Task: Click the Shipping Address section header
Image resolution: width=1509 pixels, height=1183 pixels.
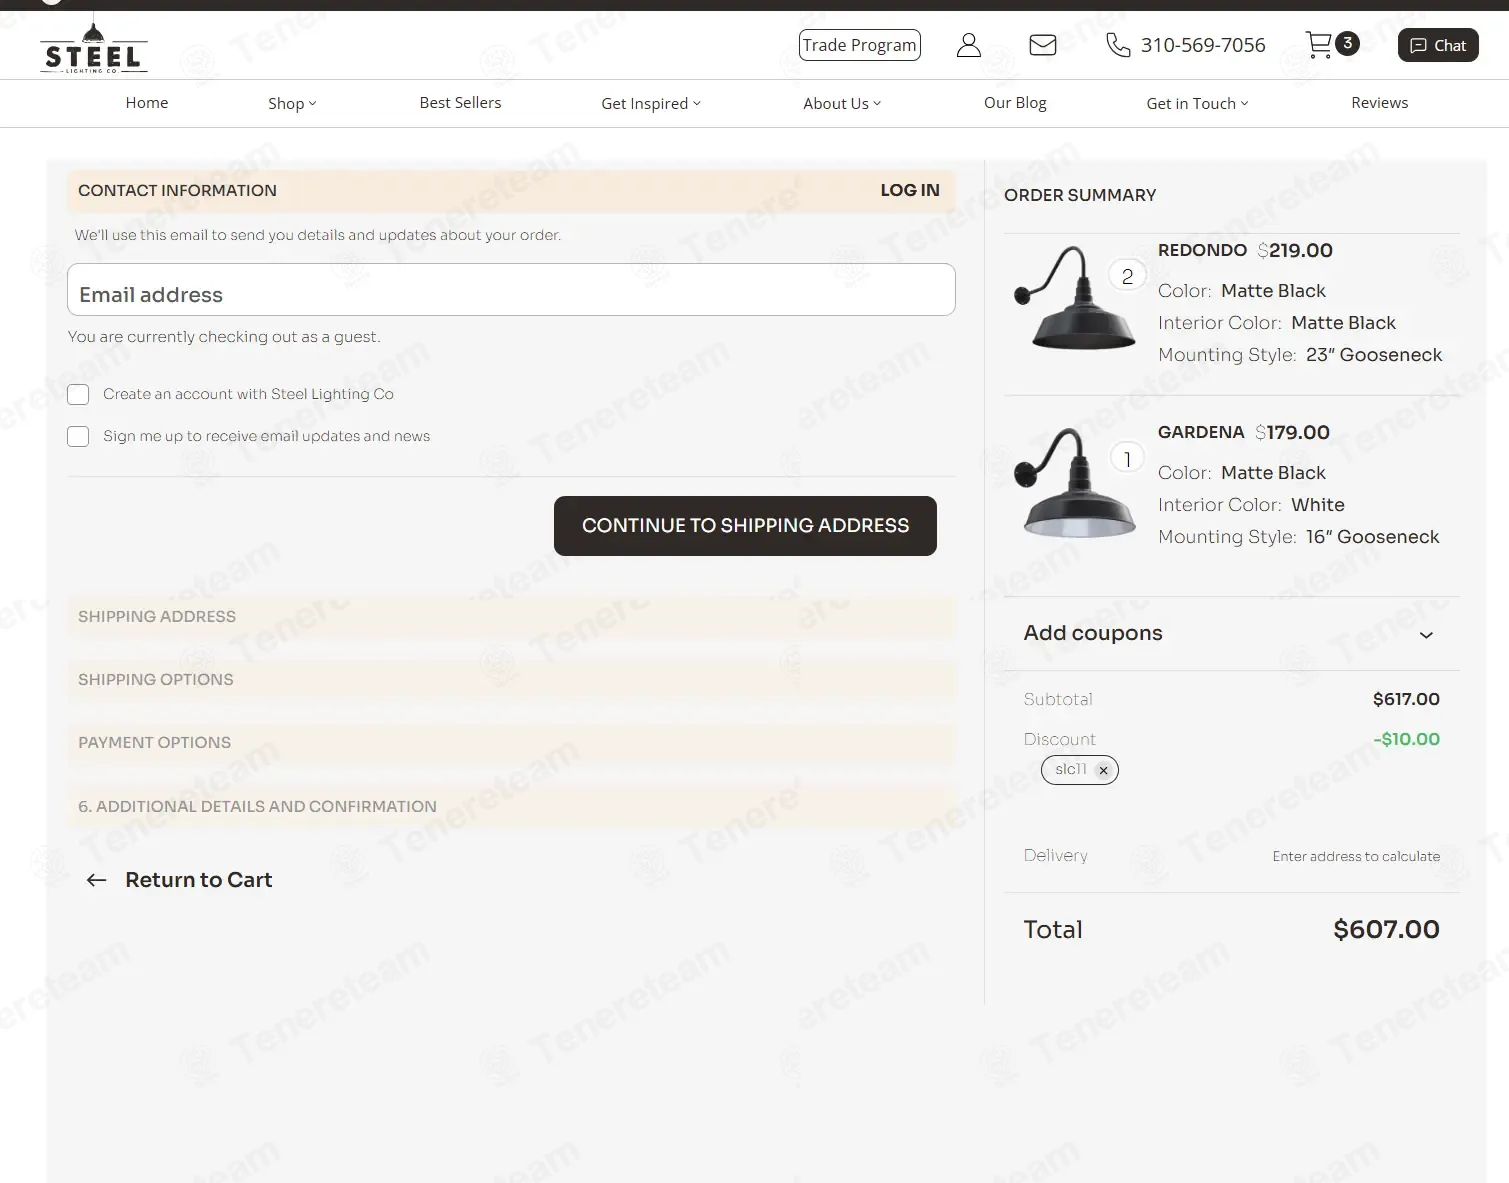Action: (x=511, y=617)
